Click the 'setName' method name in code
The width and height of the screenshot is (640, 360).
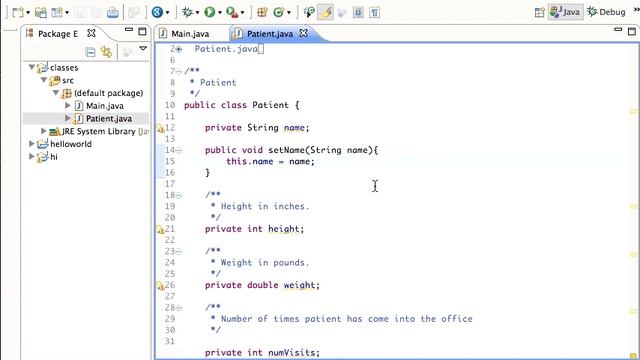[x=288, y=150]
